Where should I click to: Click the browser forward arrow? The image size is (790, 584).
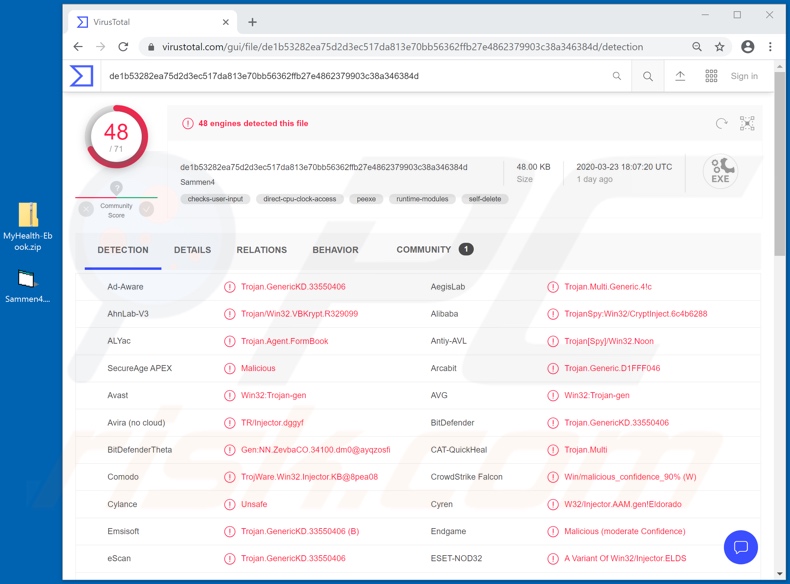[101, 47]
